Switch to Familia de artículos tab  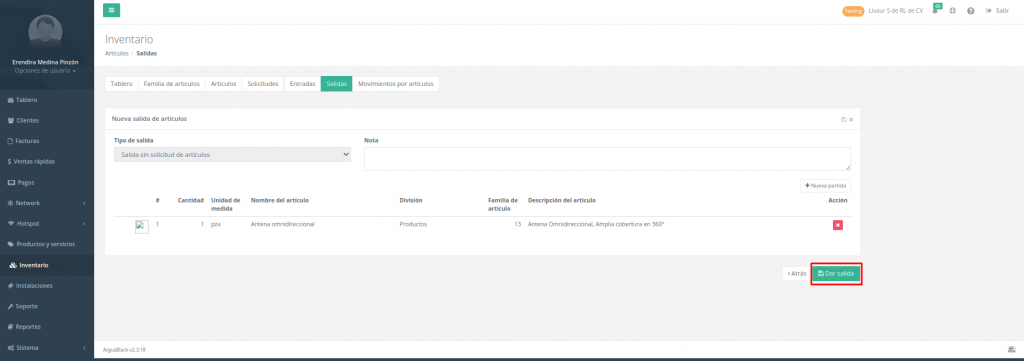tap(172, 84)
